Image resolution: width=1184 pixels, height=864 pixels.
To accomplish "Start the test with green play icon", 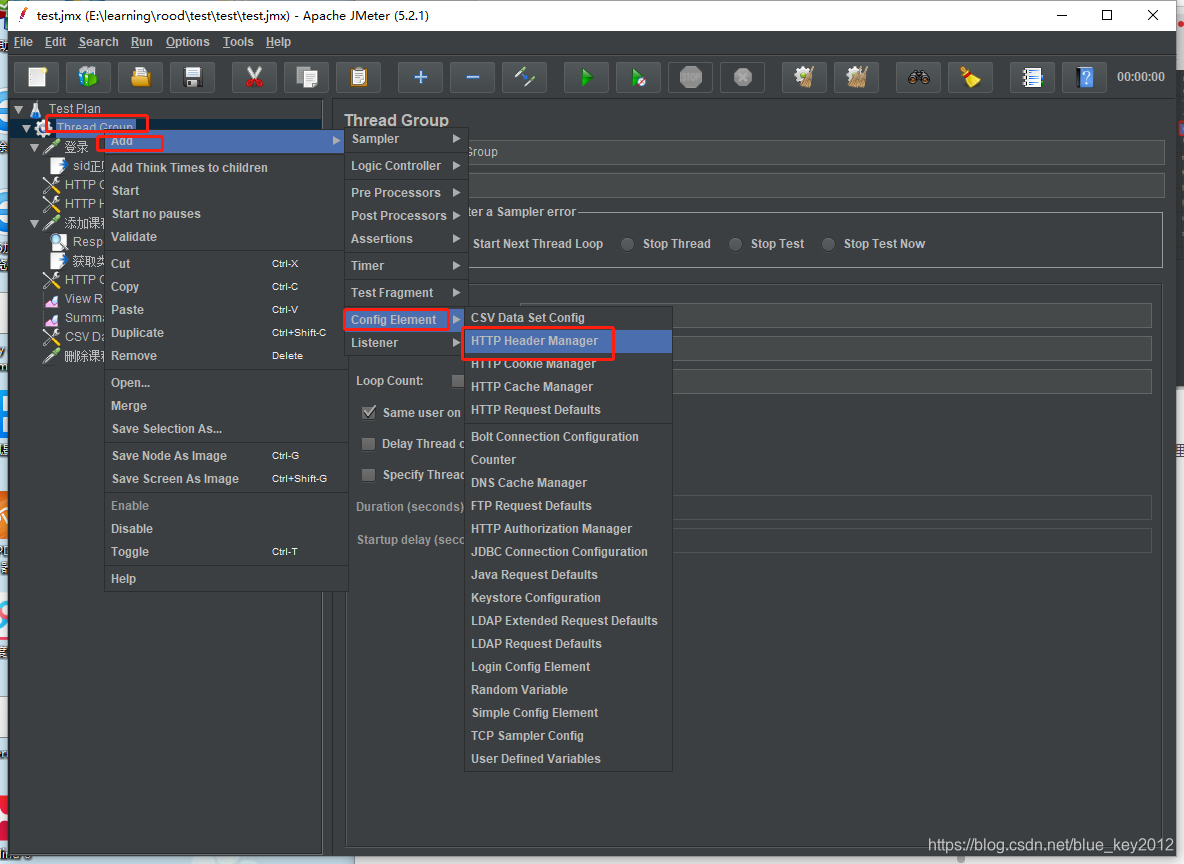I will point(587,77).
